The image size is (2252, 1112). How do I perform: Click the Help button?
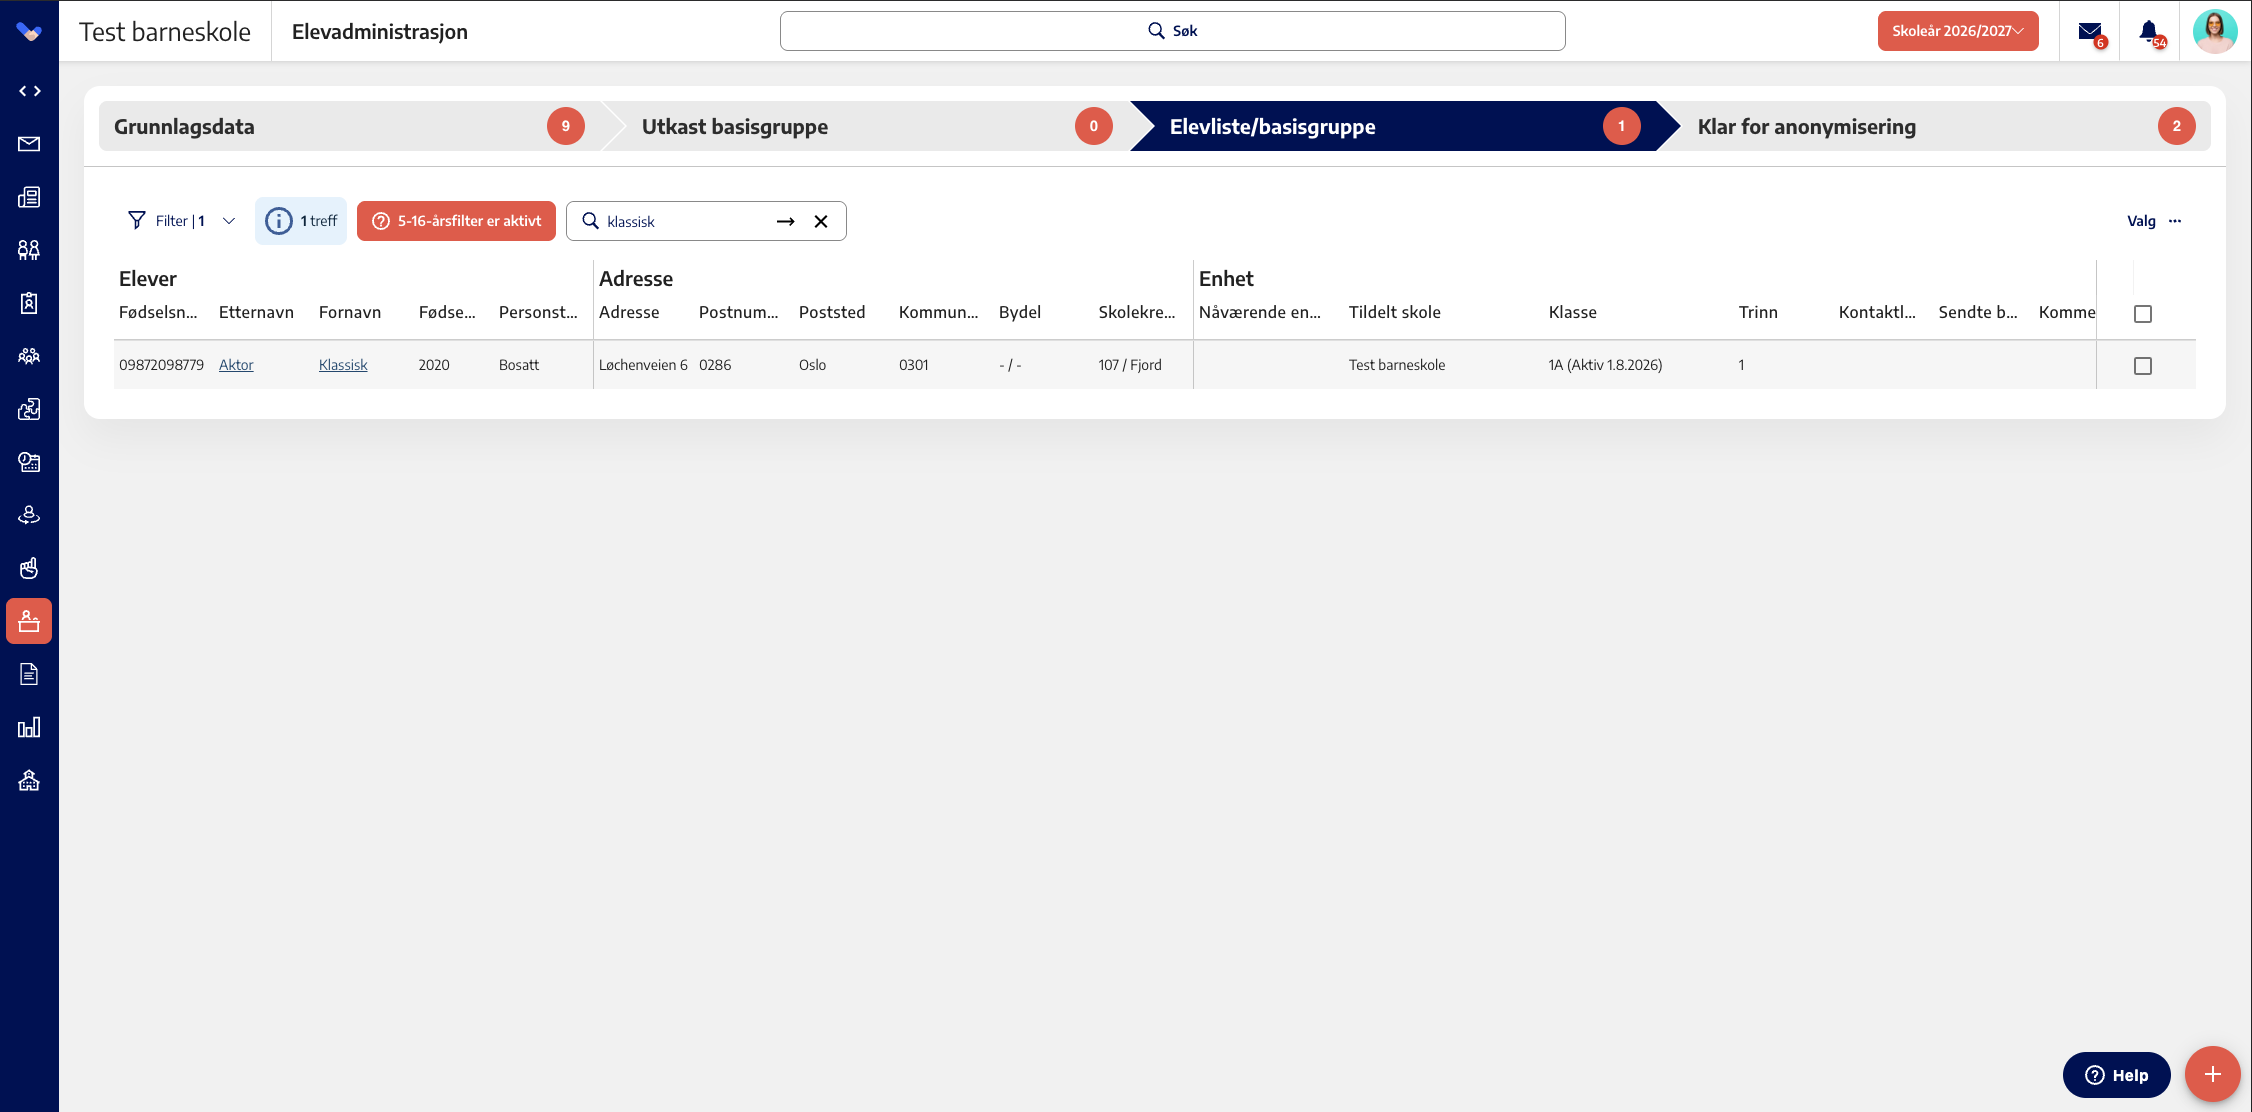2116,1075
